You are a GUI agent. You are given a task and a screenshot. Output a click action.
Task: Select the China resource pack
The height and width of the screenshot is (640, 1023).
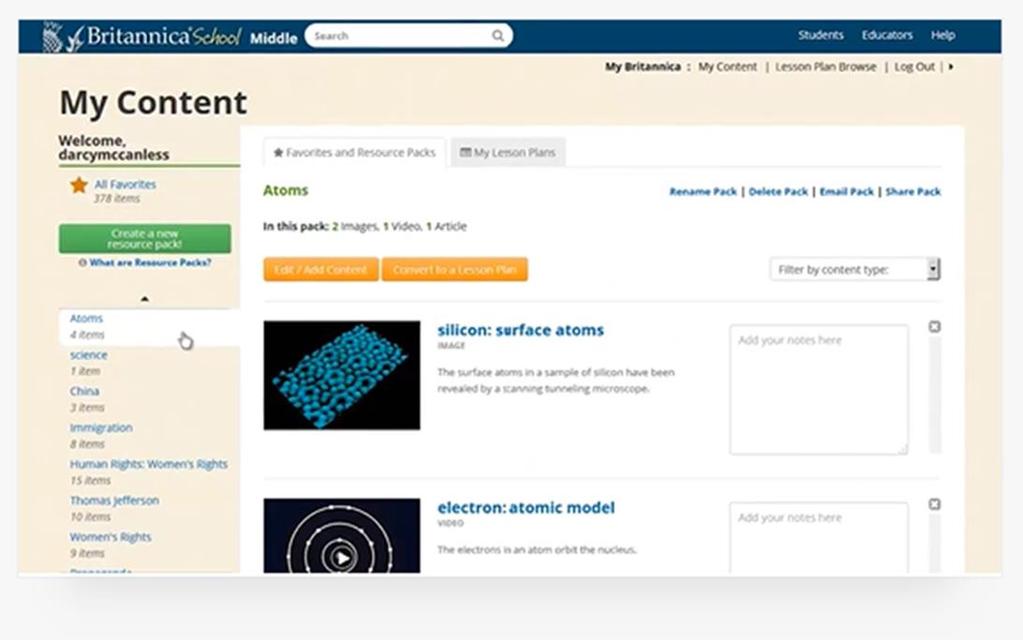coord(85,391)
